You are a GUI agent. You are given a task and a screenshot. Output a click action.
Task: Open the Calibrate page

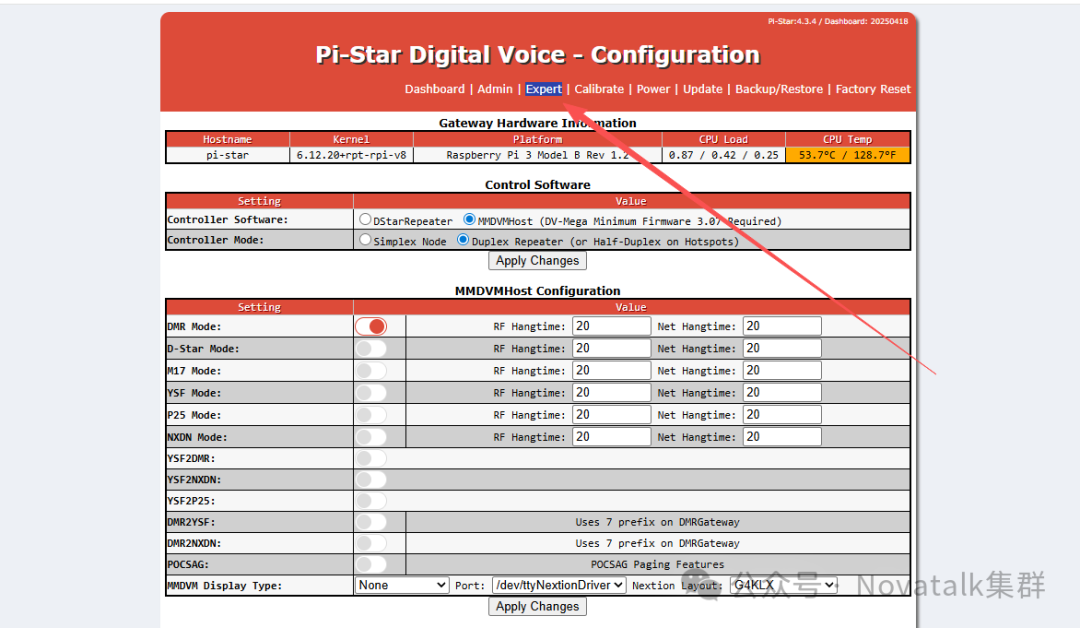pos(599,89)
